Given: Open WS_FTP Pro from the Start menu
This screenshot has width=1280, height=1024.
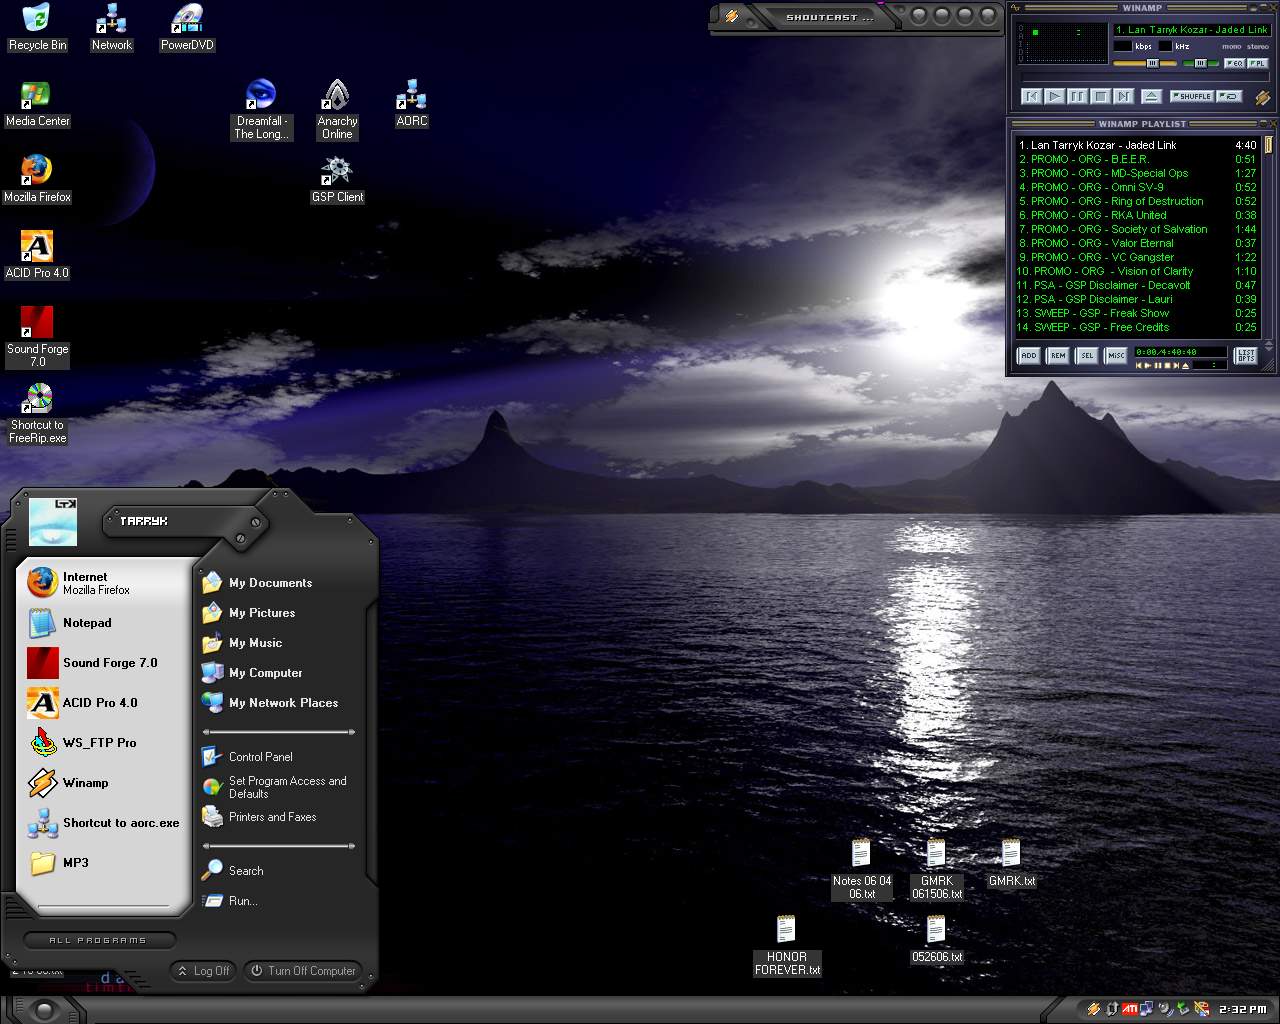Looking at the screenshot, I should point(98,743).
